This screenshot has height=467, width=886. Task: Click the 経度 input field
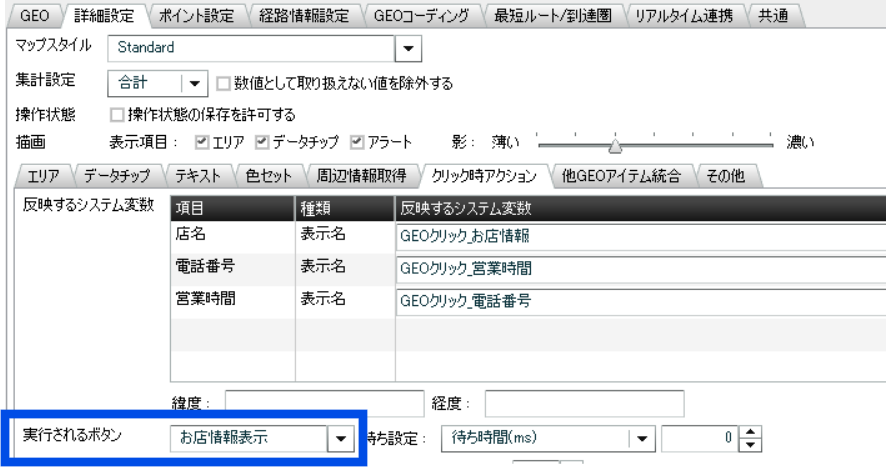584,403
